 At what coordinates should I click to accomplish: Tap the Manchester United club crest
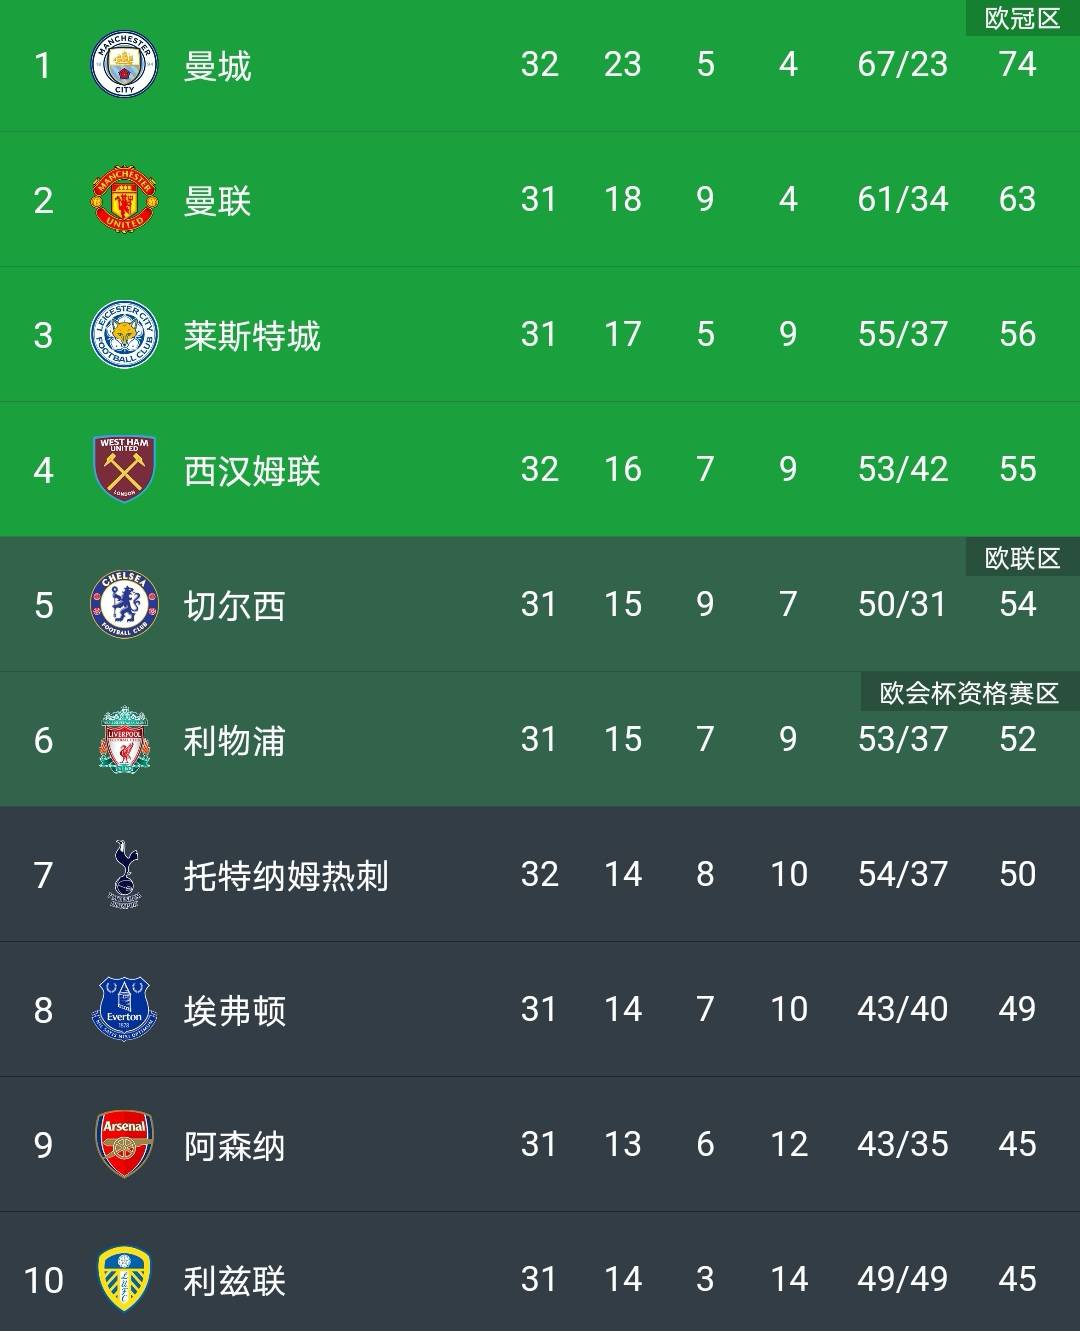(124, 200)
